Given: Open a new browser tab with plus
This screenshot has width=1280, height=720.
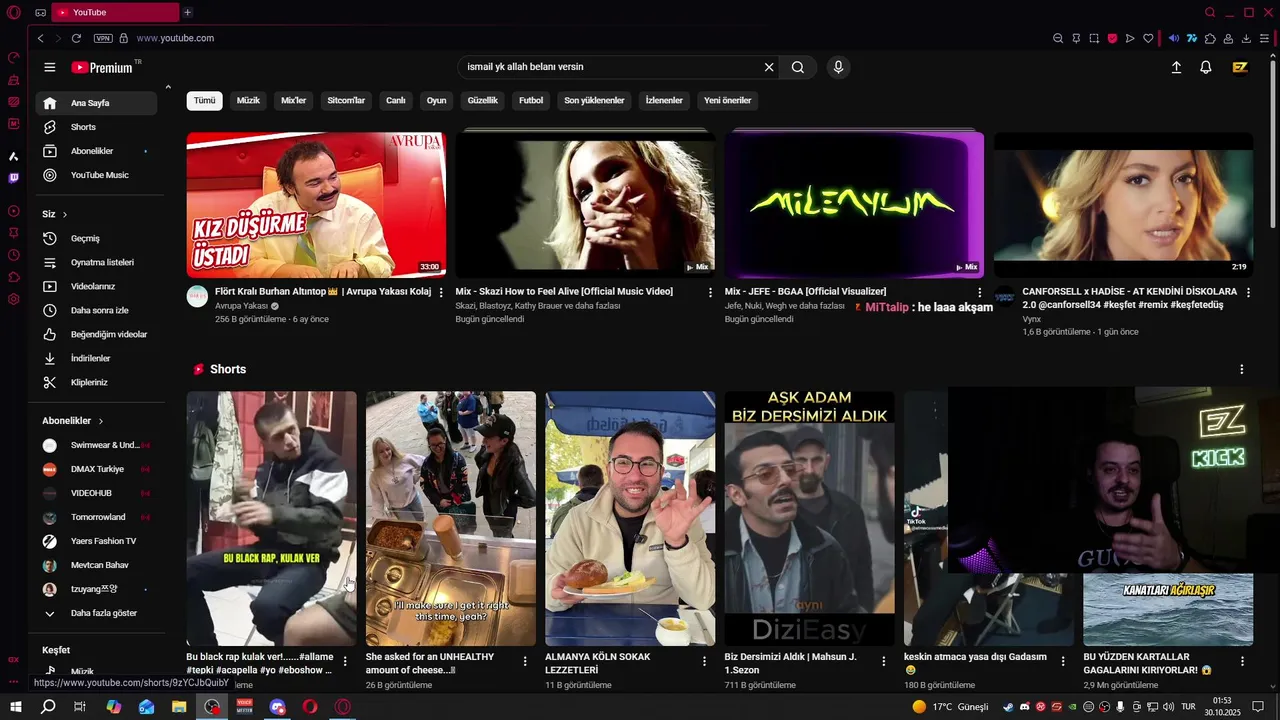Looking at the screenshot, I should tap(187, 12).
